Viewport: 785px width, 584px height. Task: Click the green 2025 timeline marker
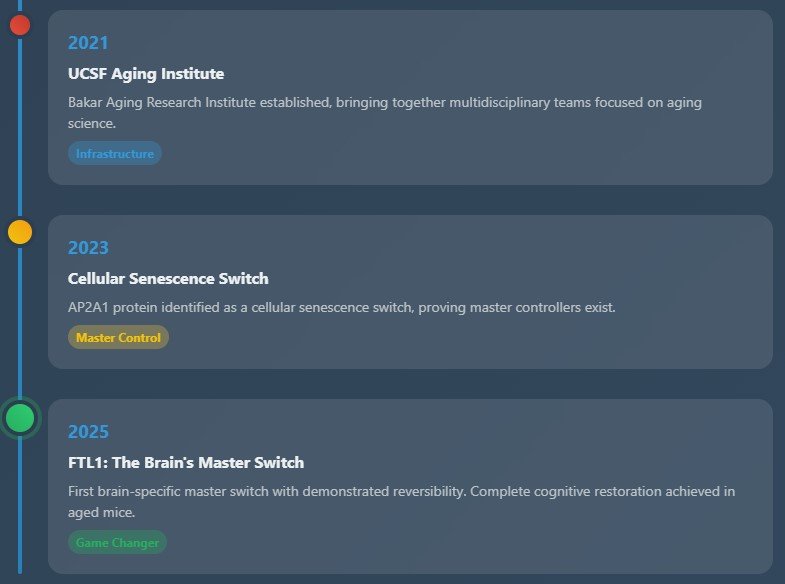[x=20, y=418]
